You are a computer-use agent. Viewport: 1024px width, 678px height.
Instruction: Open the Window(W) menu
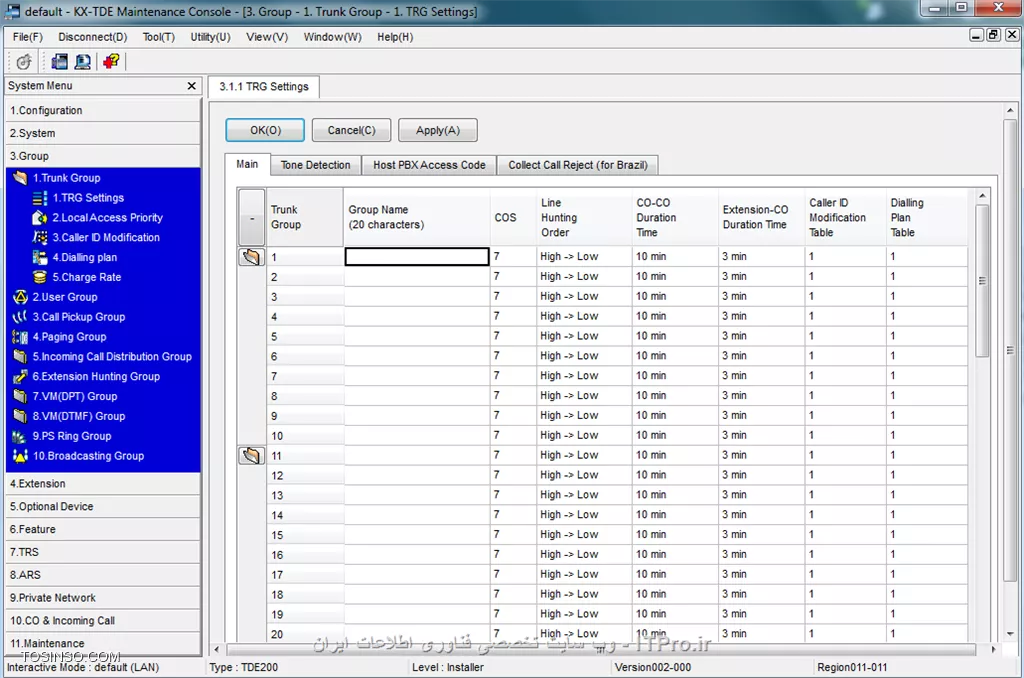click(332, 37)
